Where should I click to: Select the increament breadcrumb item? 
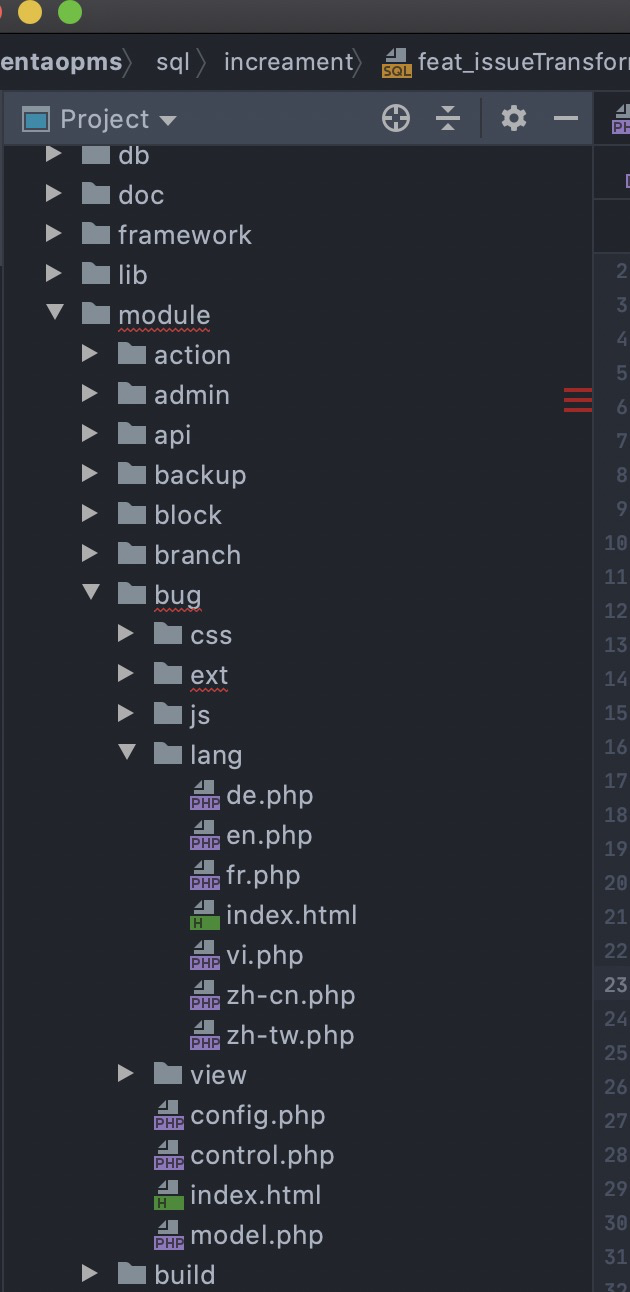(288, 62)
